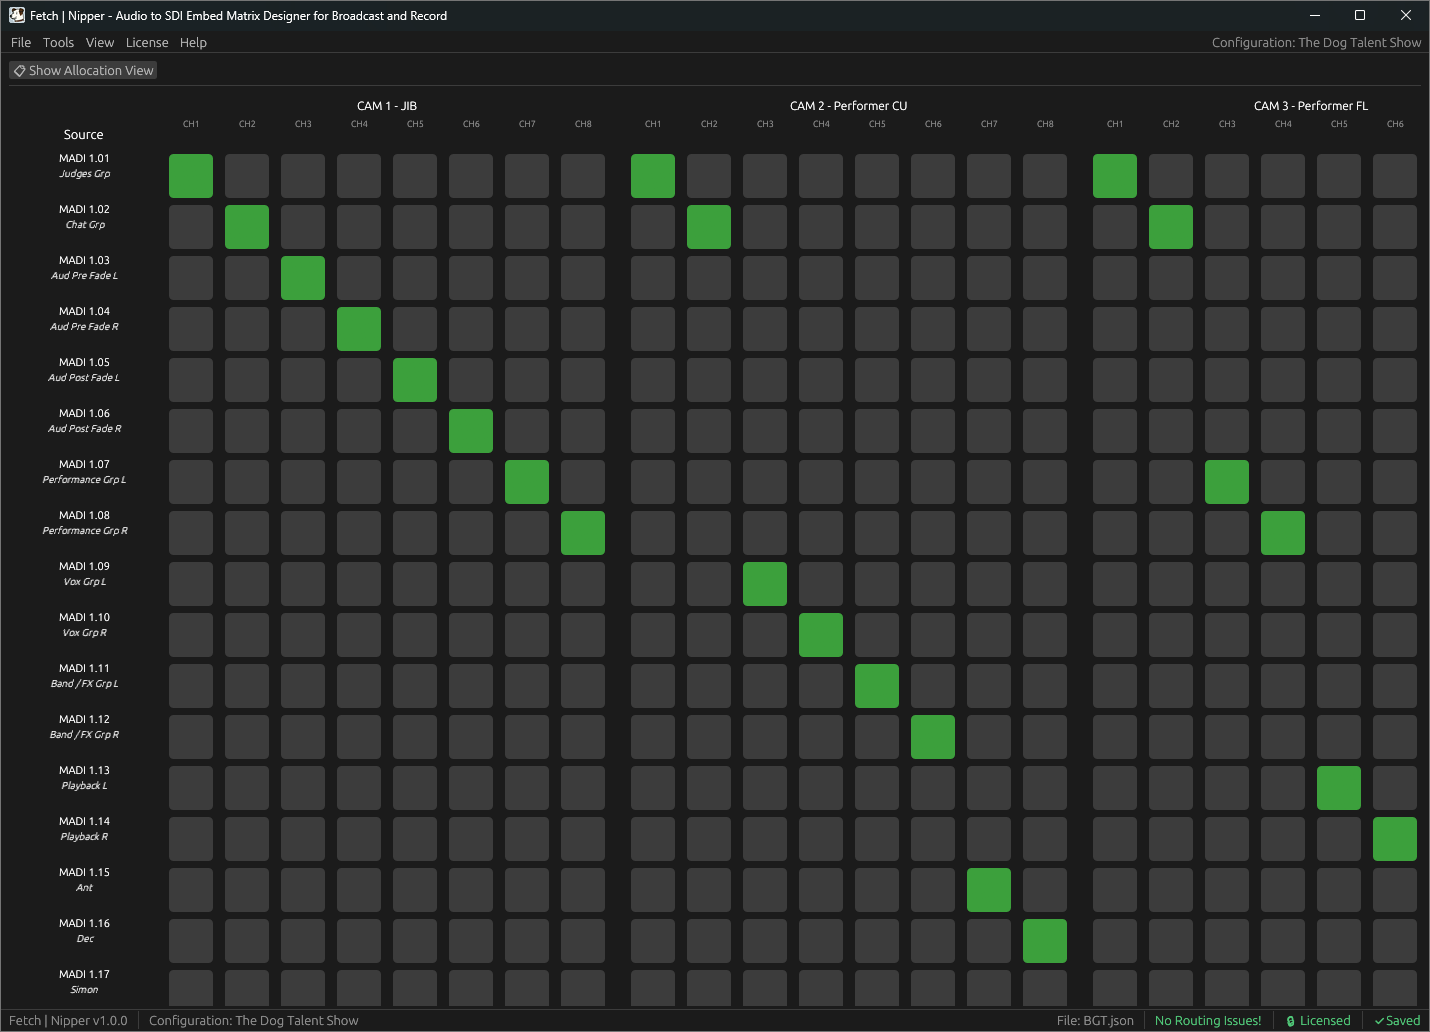
Task: Open the File menu
Action: click(21, 43)
